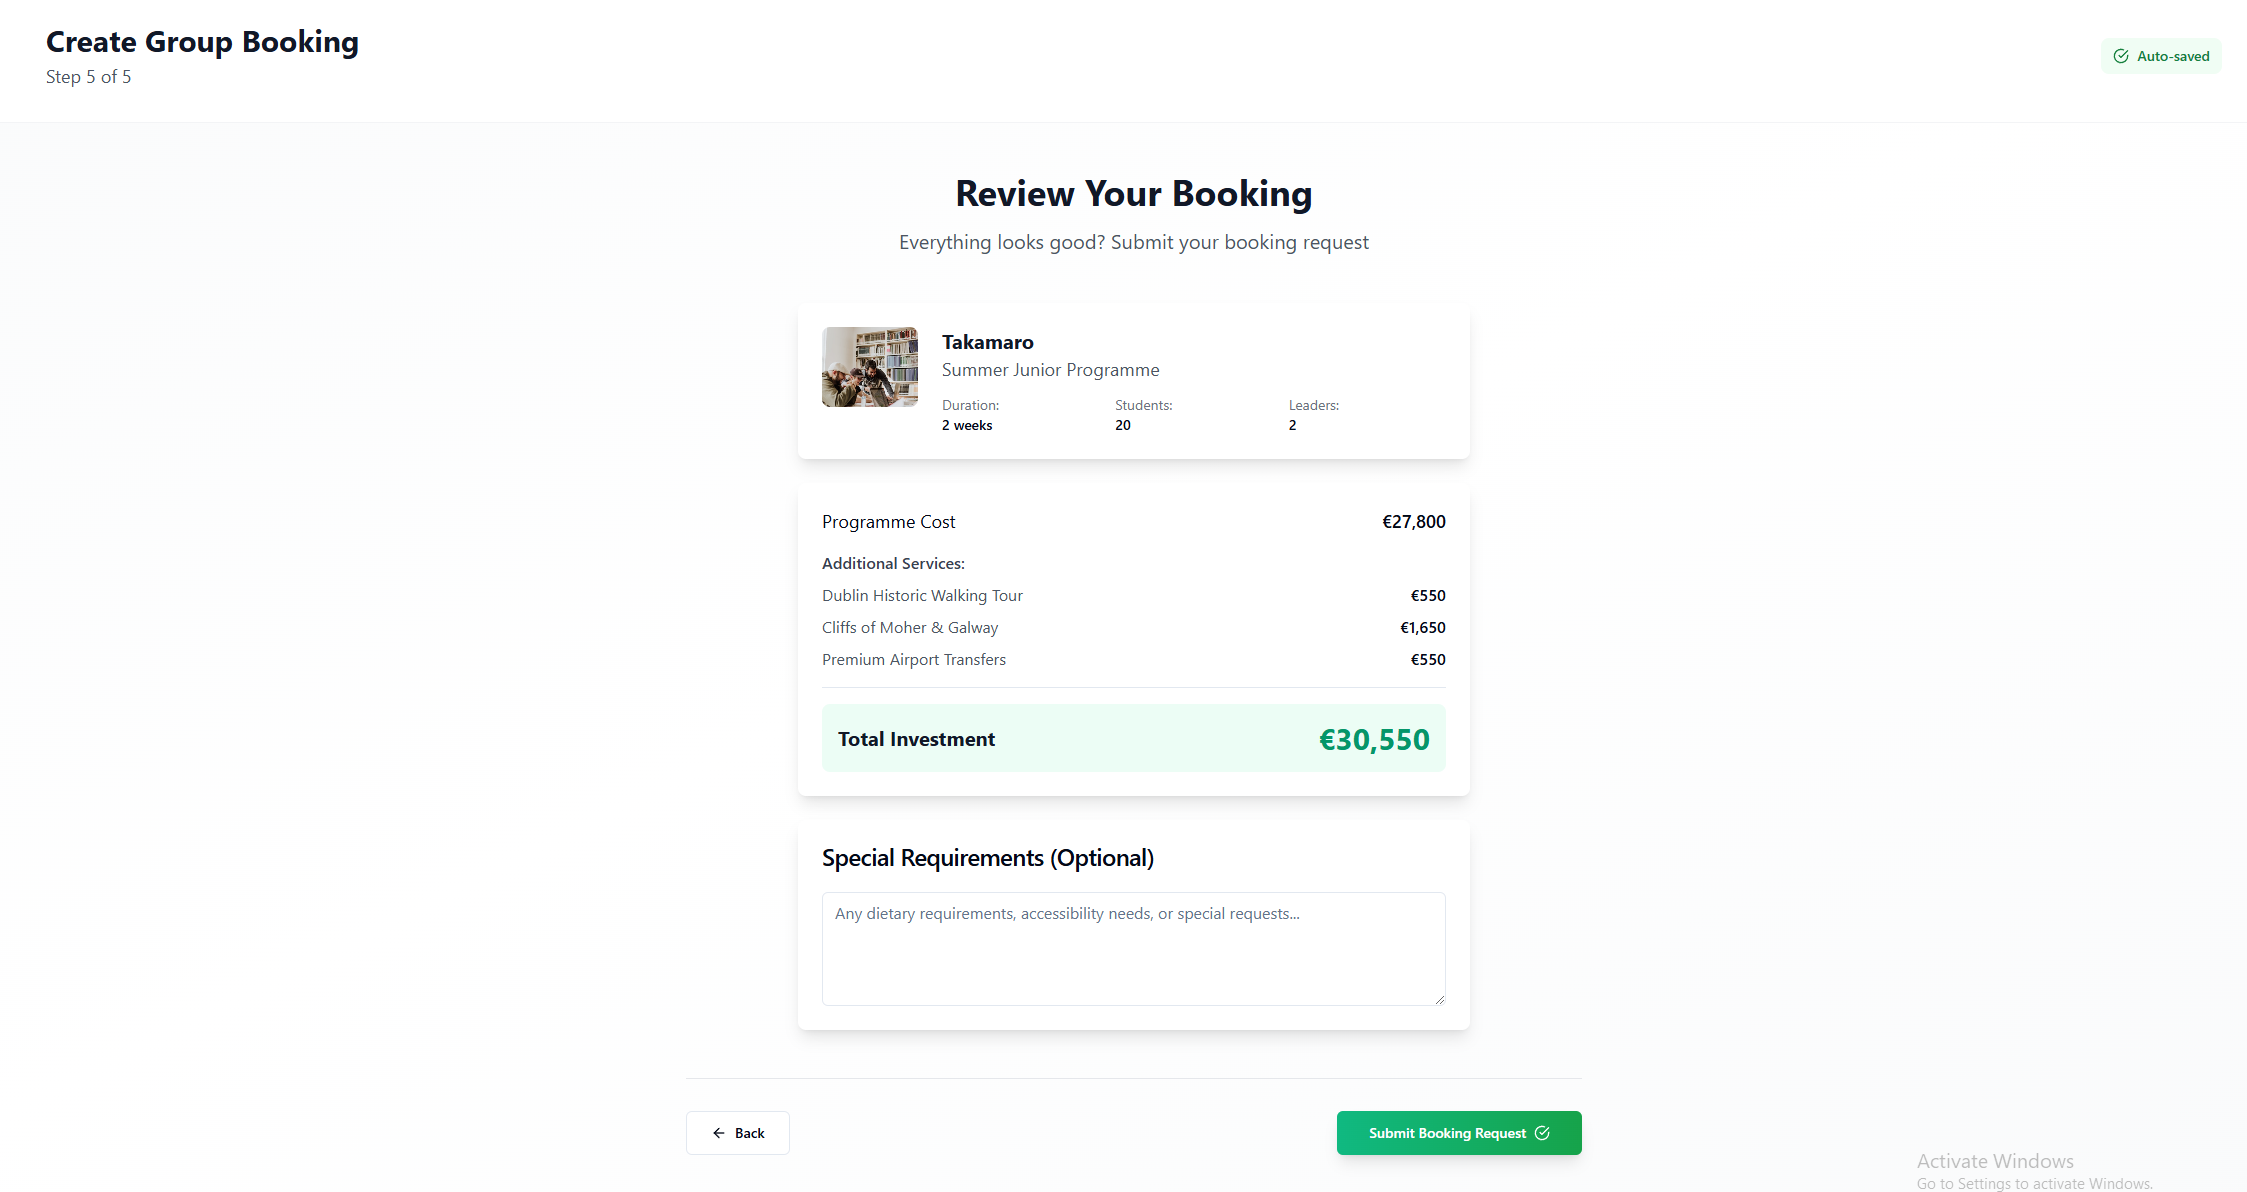
Task: Click the checkmark icon inside Submit Booking Request
Action: coord(1542,1133)
